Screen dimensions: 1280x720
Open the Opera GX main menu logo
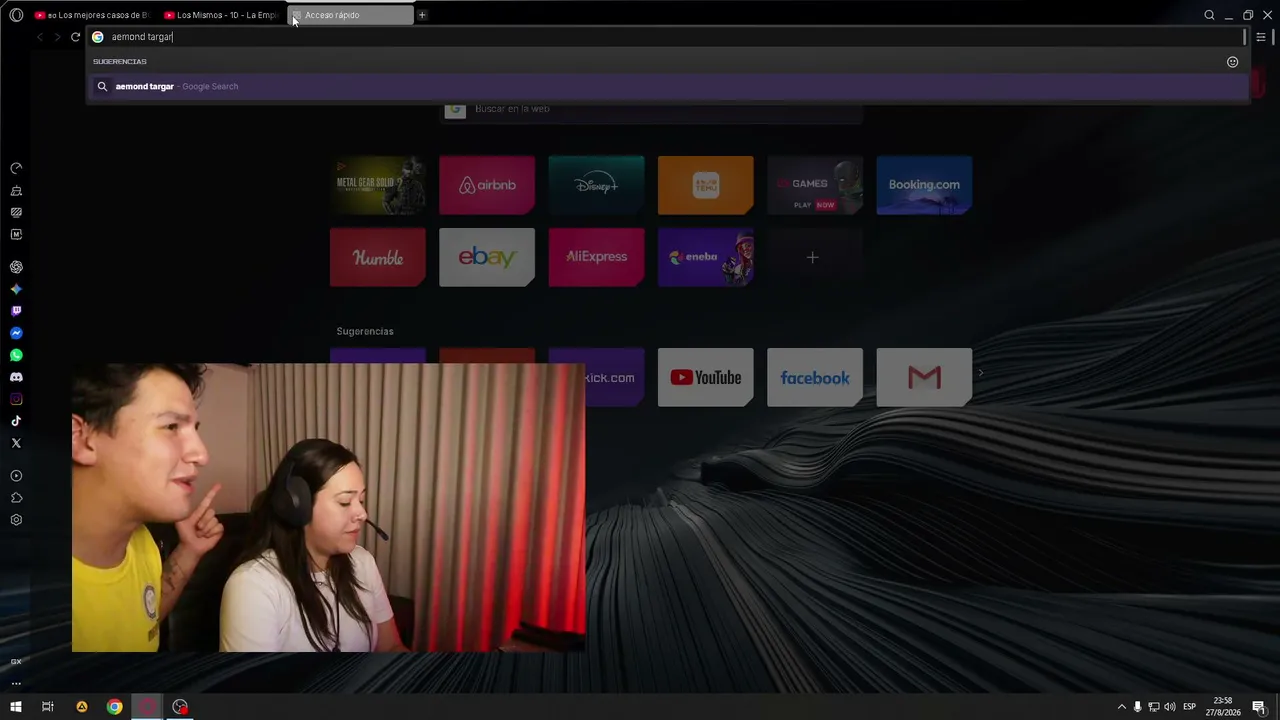point(16,15)
